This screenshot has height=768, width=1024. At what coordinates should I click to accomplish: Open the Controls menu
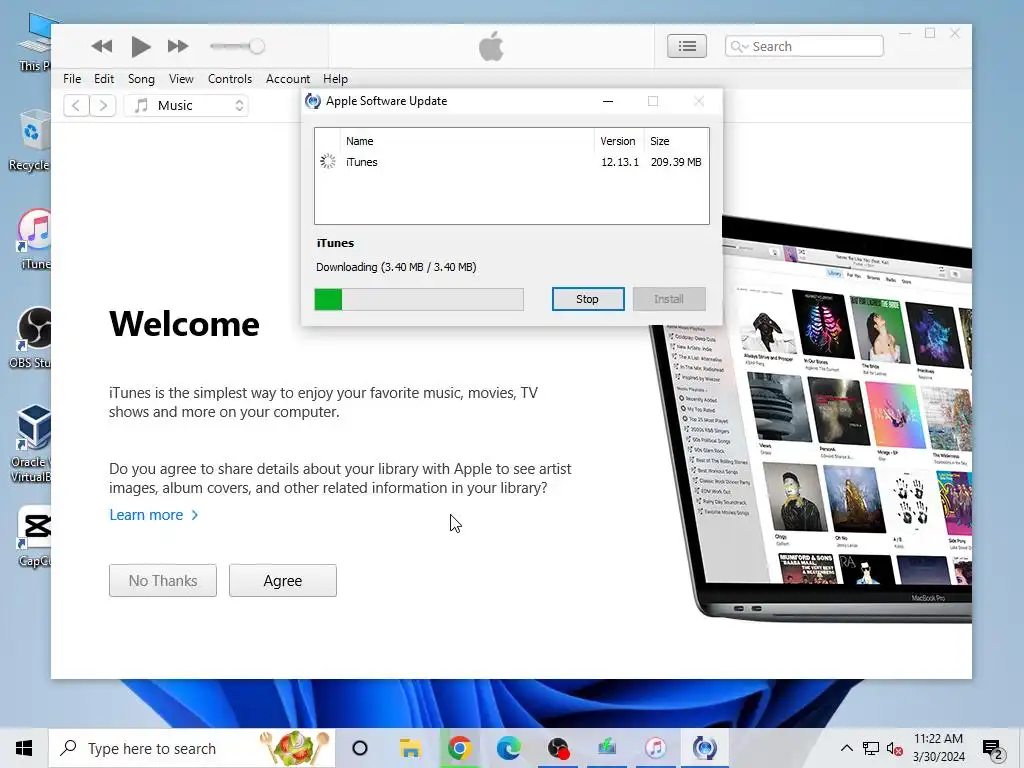(x=229, y=79)
